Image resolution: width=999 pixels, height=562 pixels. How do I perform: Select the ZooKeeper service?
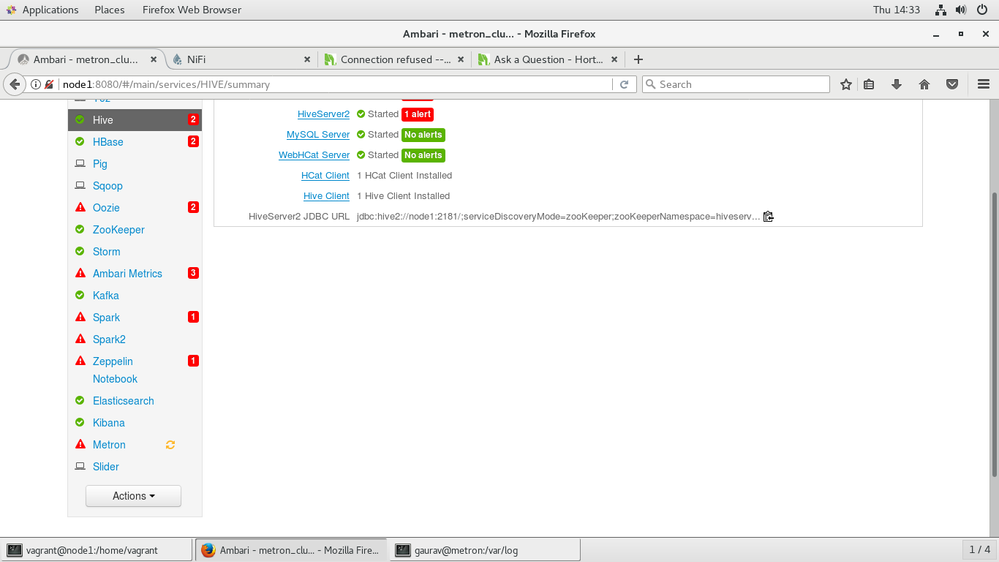pyautogui.click(x=119, y=229)
